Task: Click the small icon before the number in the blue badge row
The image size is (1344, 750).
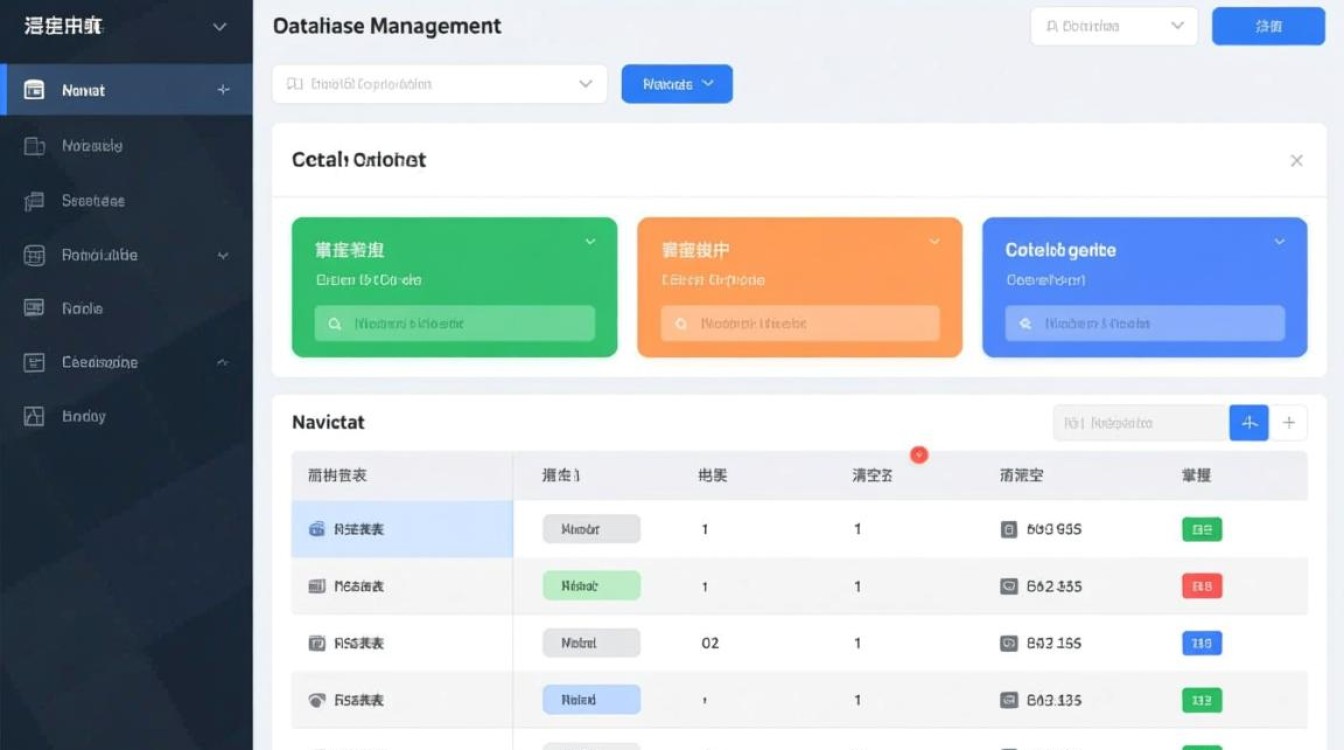Action: 1009,643
